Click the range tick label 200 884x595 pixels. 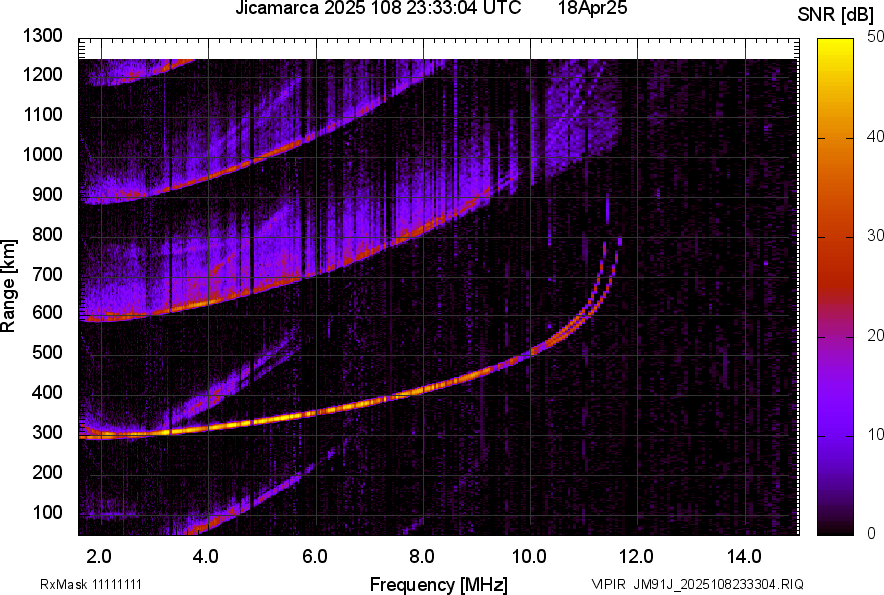(x=47, y=472)
